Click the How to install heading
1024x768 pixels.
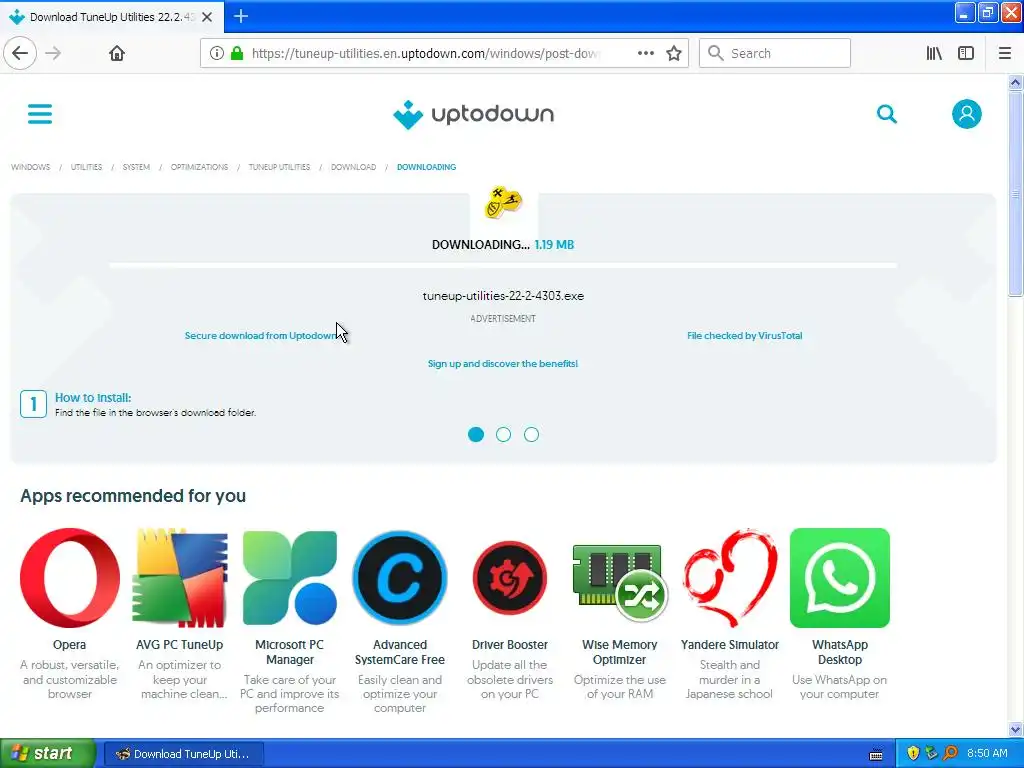93,398
